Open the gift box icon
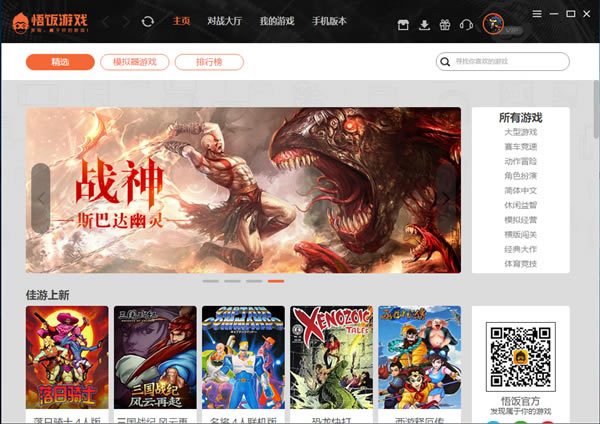The height and width of the screenshot is (424, 600). coord(445,25)
